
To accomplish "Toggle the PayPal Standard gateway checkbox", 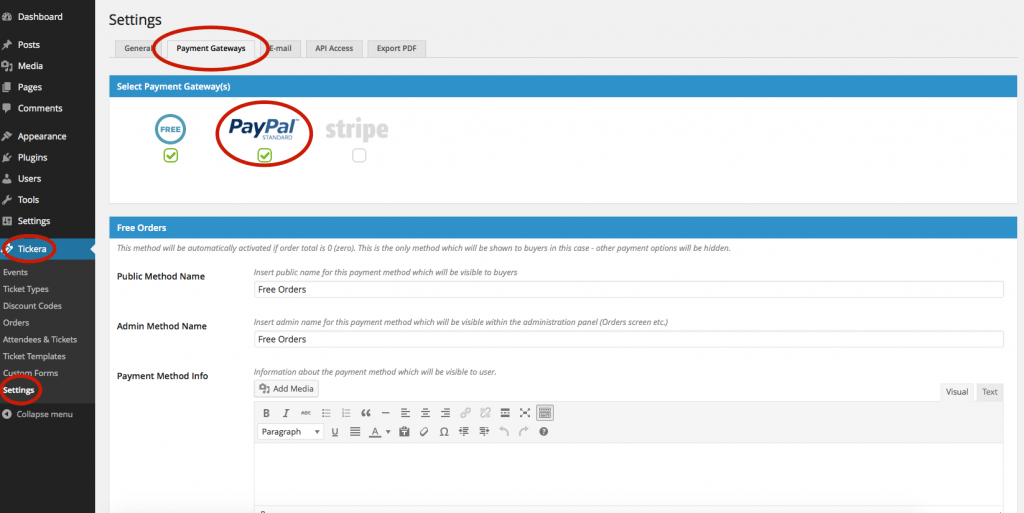I will click(x=264, y=156).
